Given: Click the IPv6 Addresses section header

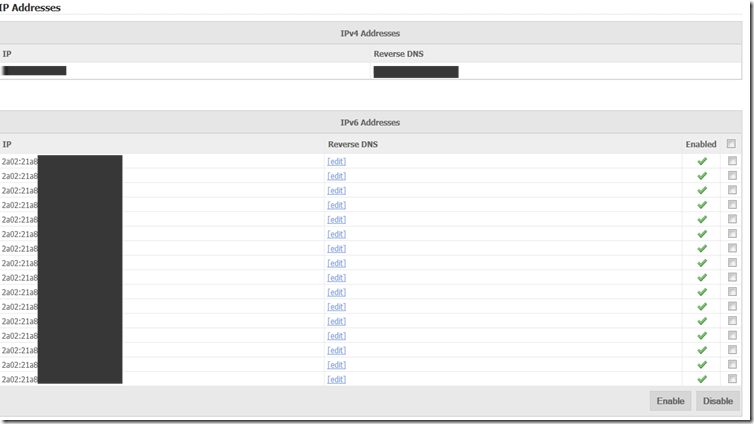Looking at the screenshot, I should (370, 123).
